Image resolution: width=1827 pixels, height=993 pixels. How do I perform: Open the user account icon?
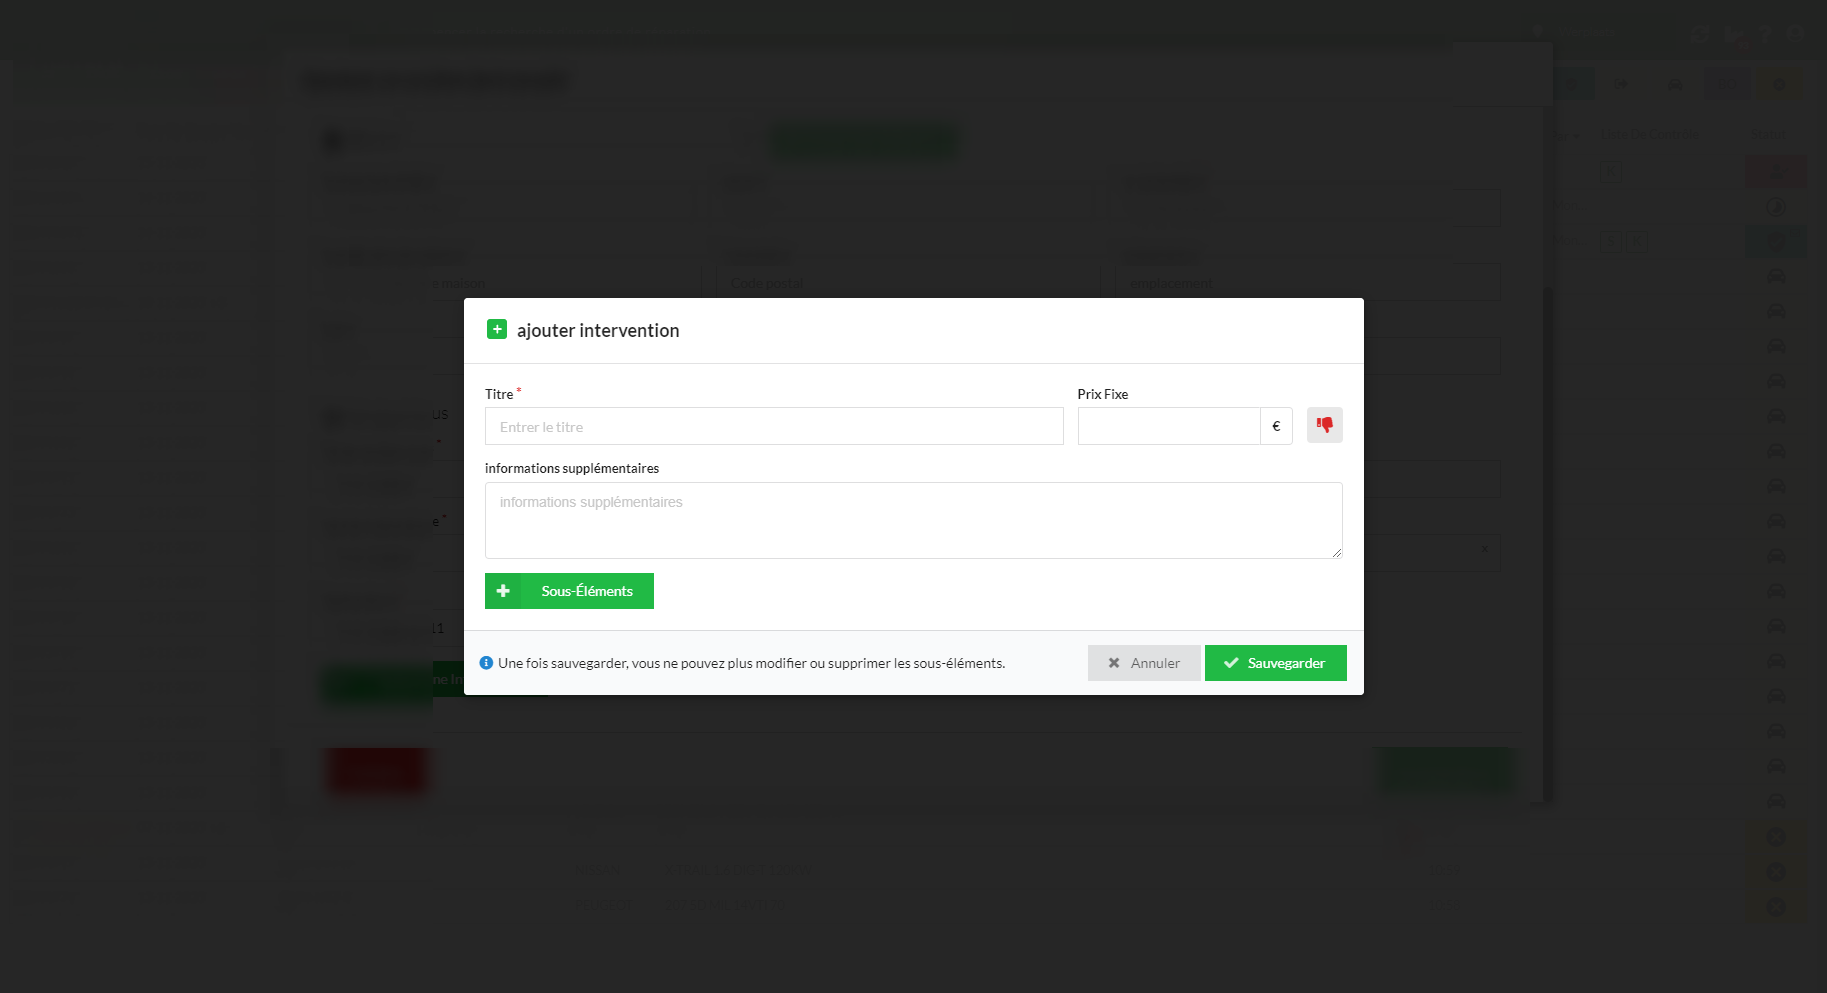click(x=1795, y=33)
